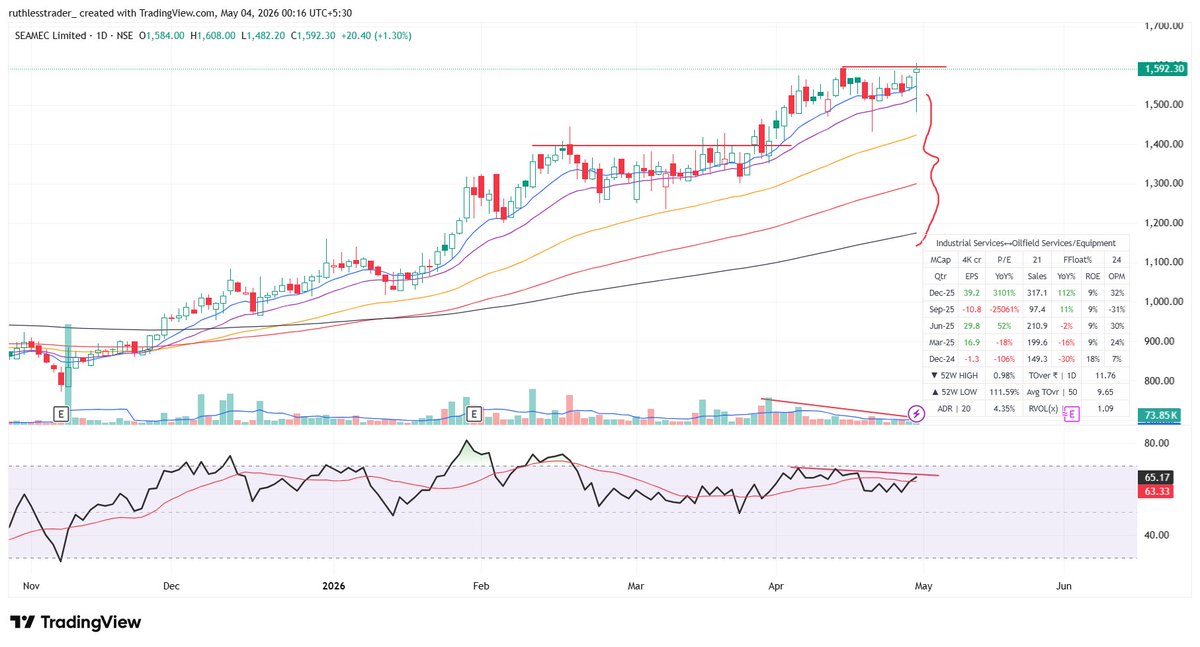Click the 4.35% ADR value
The height and width of the screenshot is (647, 1200).
click(x=1004, y=408)
